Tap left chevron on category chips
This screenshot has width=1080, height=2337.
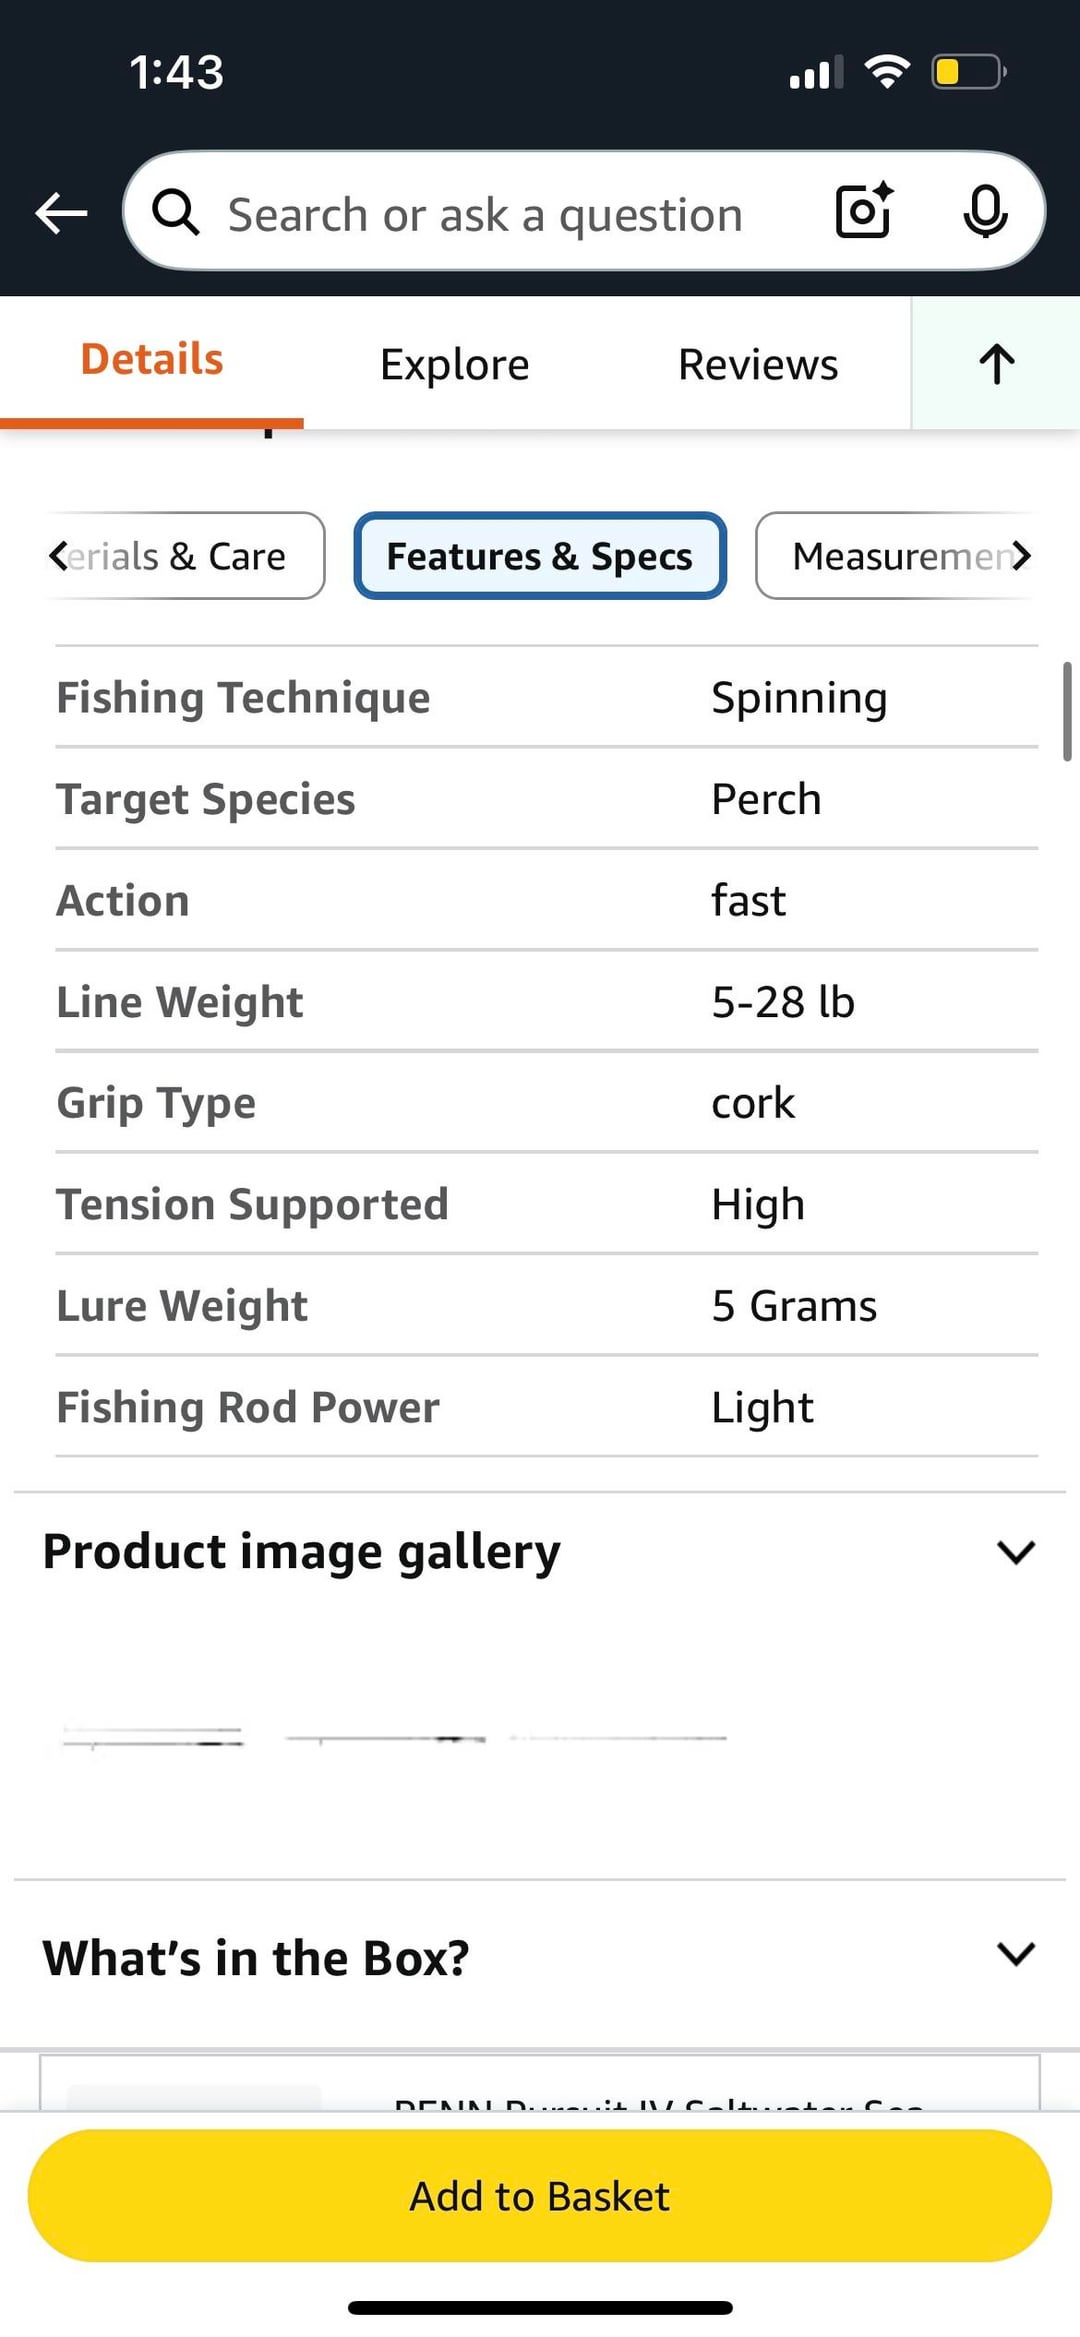[58, 556]
